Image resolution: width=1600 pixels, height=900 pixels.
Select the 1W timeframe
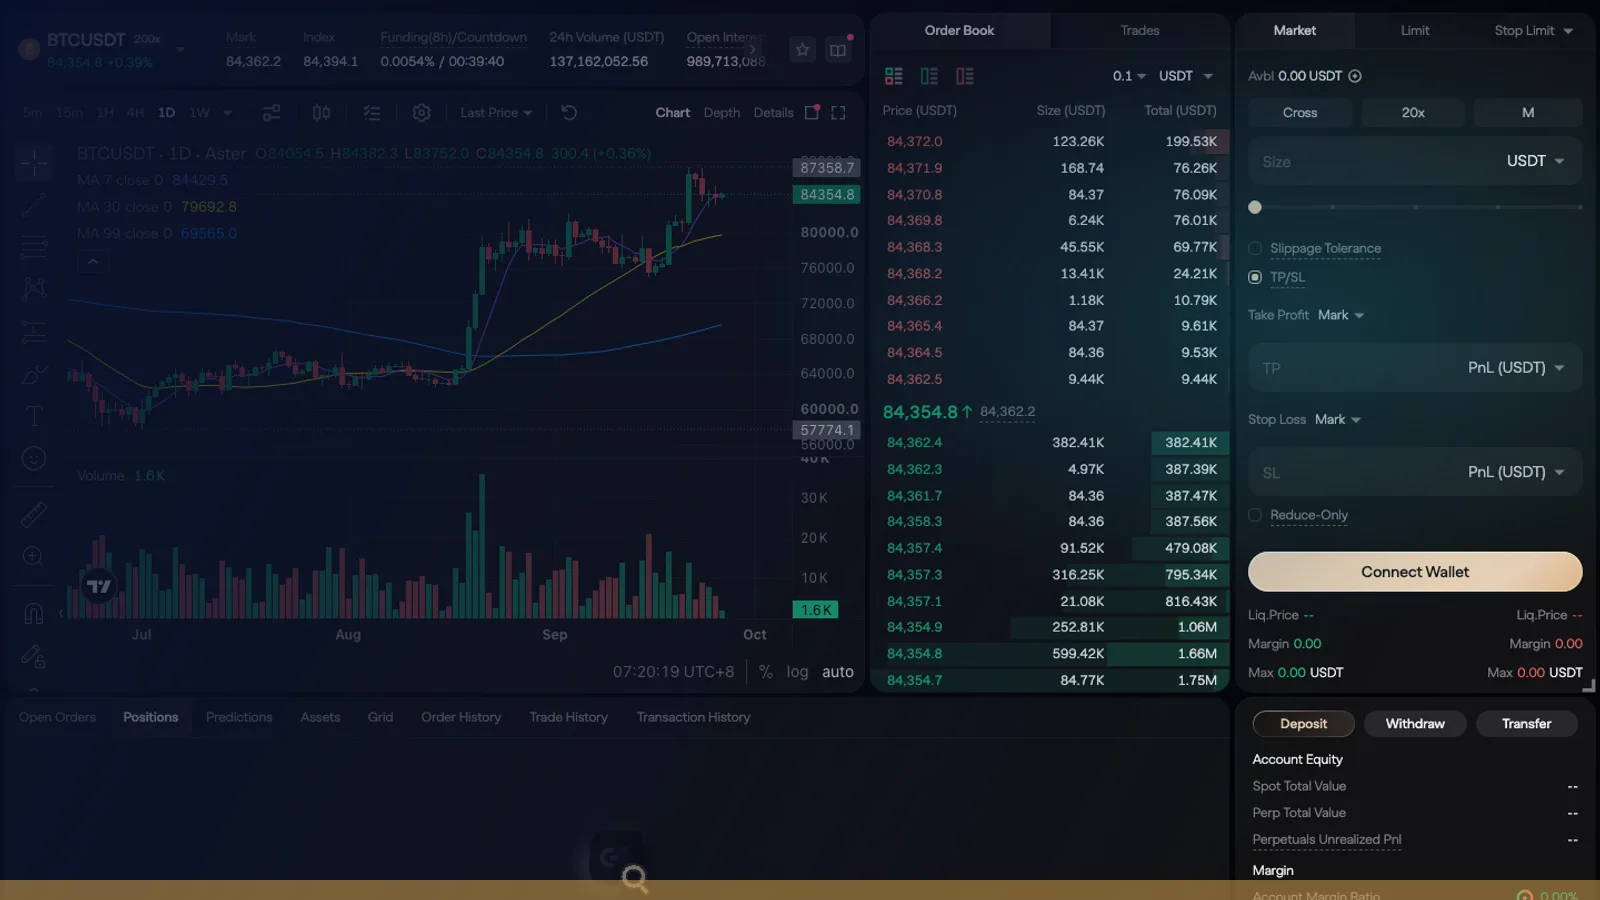[x=200, y=113]
